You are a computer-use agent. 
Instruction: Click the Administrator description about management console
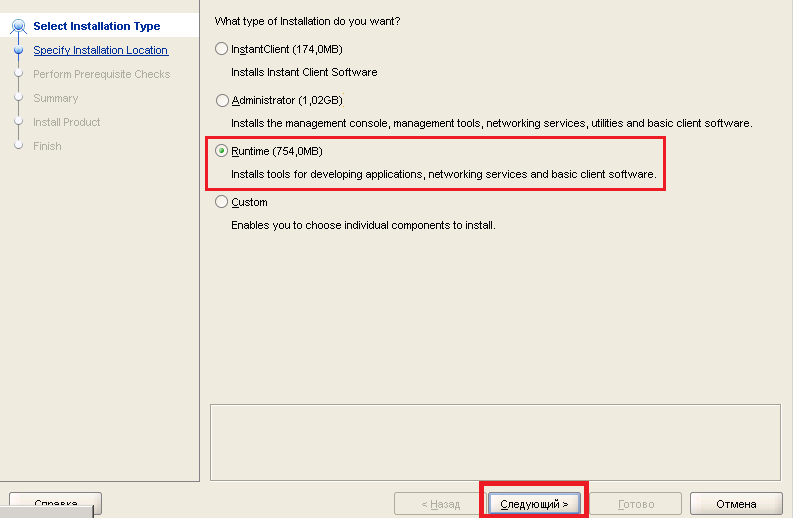coord(492,123)
